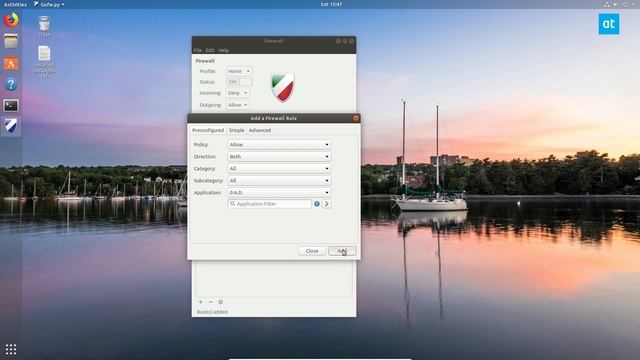Click the arrow button next to info icon
The image size is (640, 360).
[x=327, y=204]
